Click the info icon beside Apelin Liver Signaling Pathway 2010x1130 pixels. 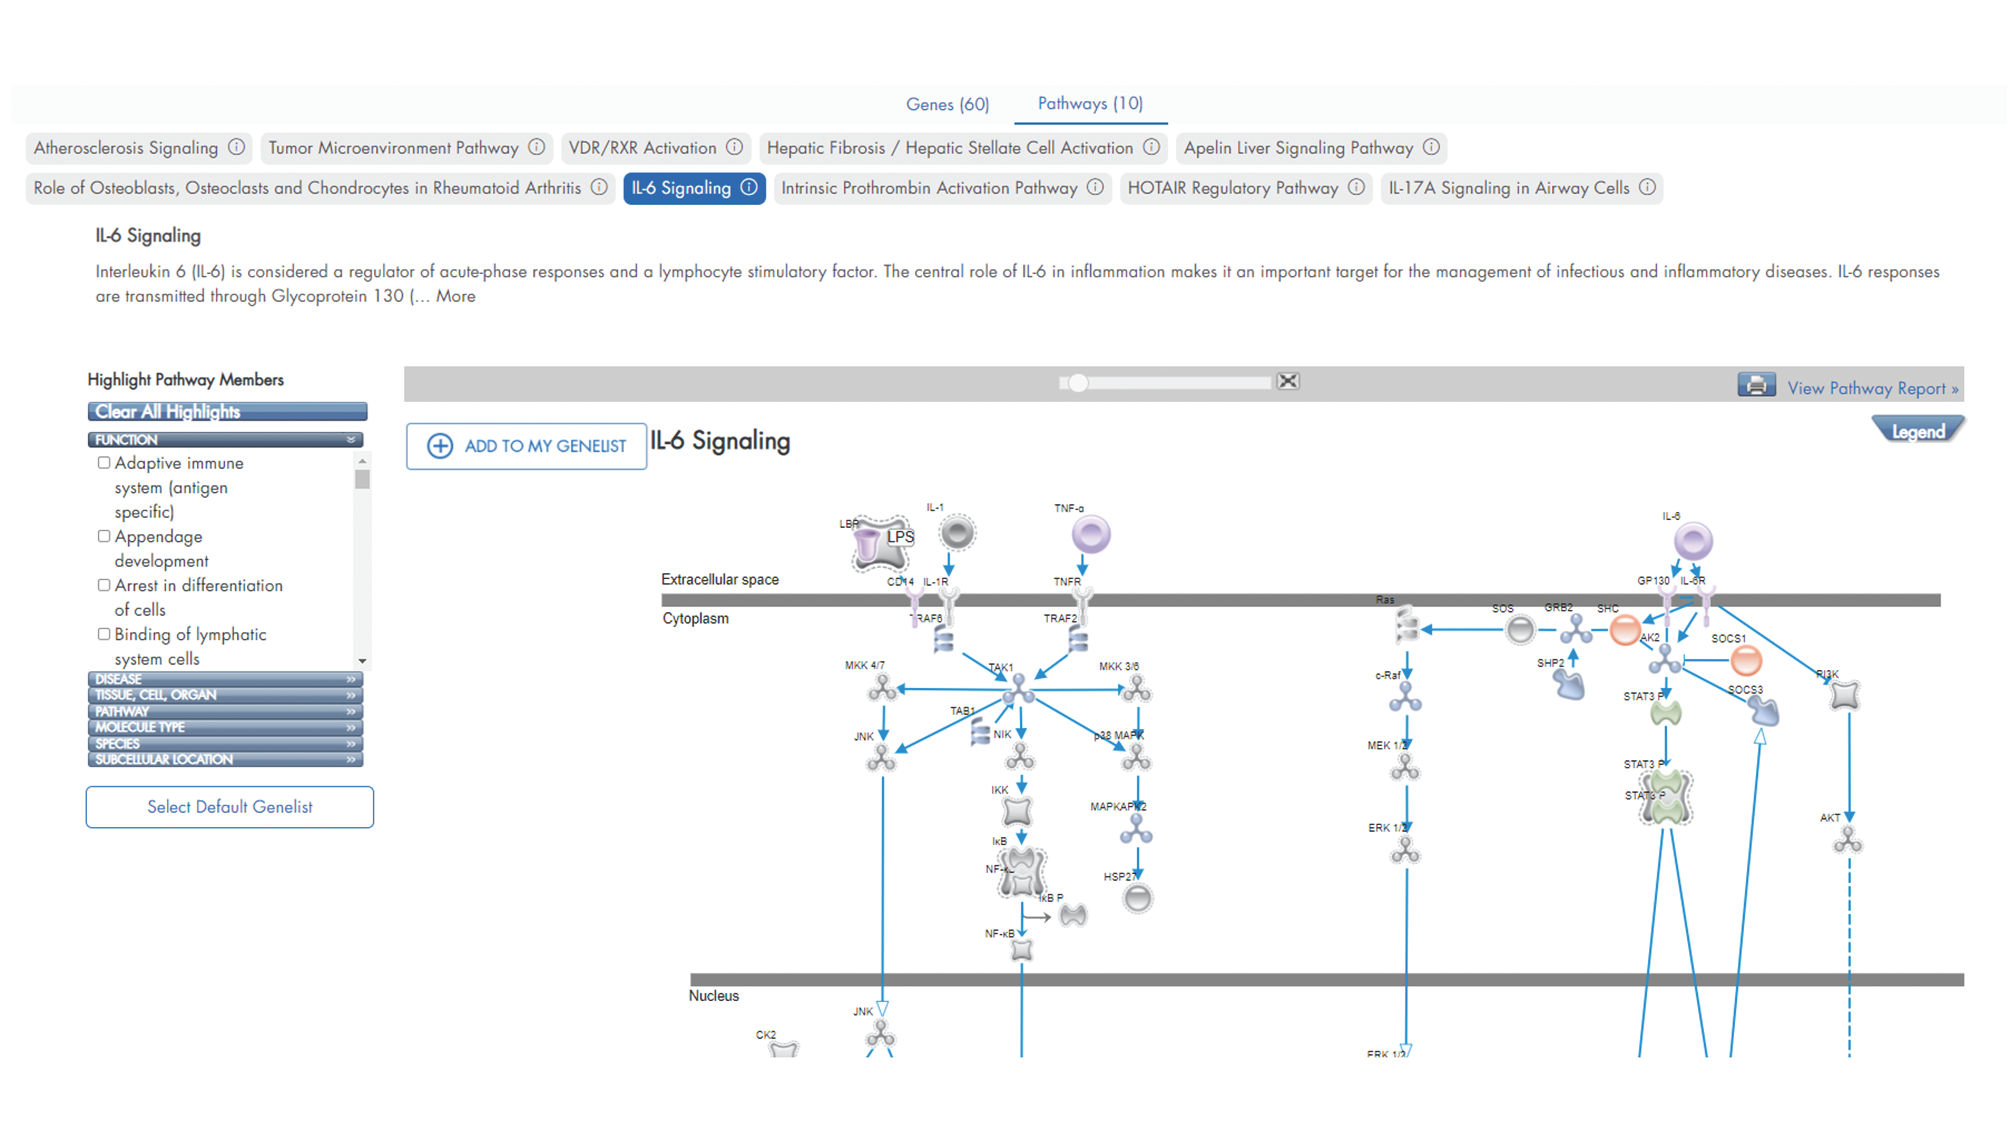click(1431, 147)
